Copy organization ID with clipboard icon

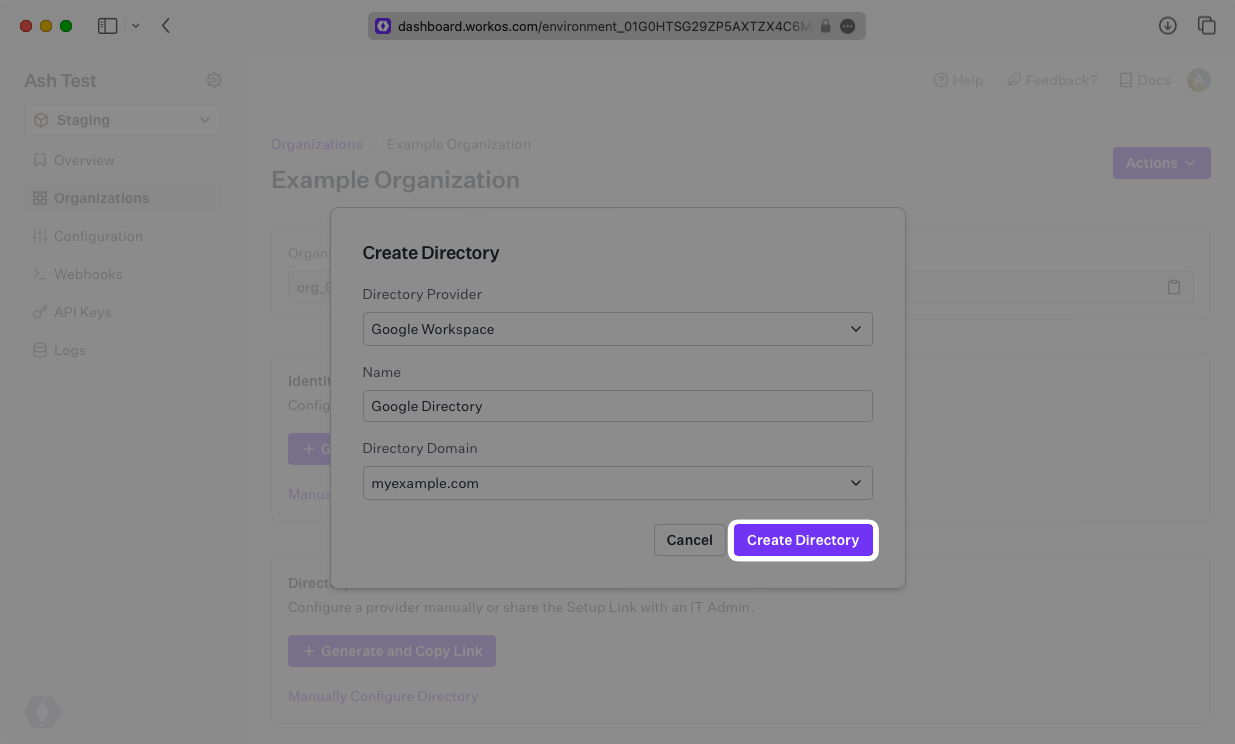point(1174,287)
